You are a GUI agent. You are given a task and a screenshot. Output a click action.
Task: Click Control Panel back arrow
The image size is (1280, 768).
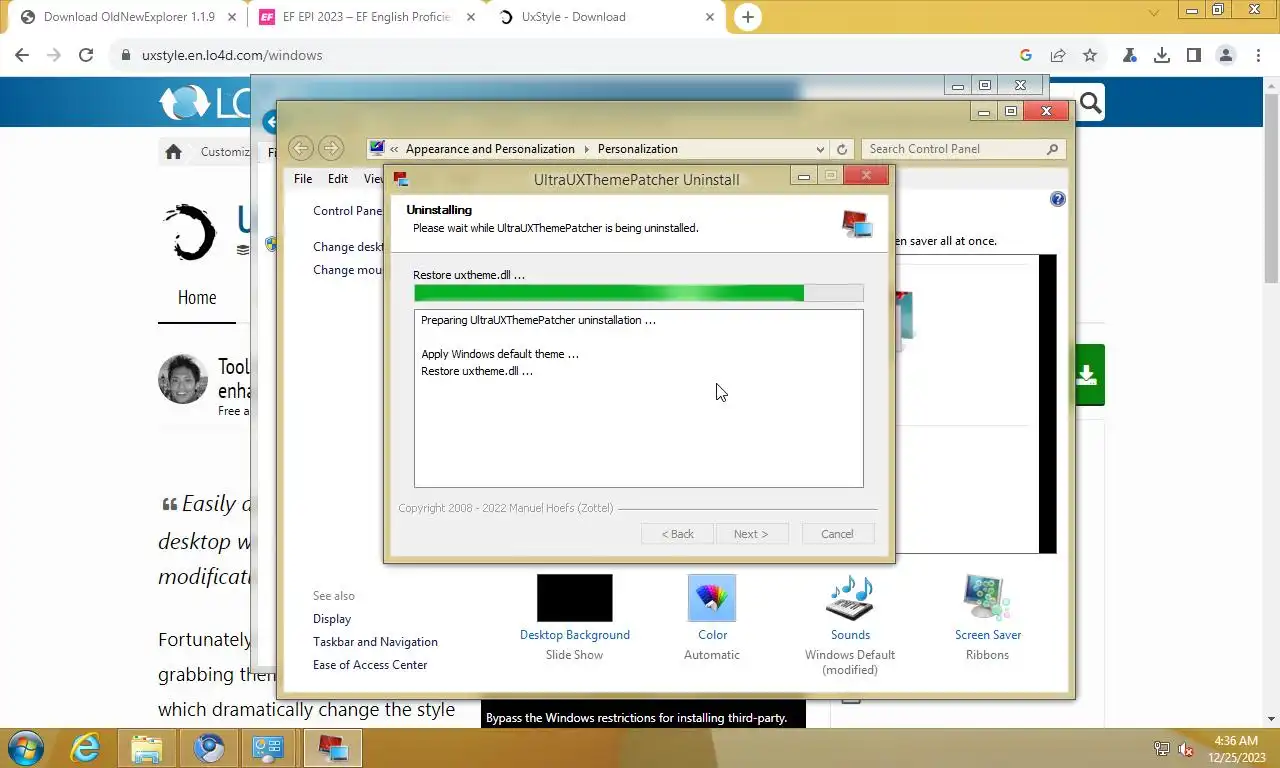(x=301, y=149)
